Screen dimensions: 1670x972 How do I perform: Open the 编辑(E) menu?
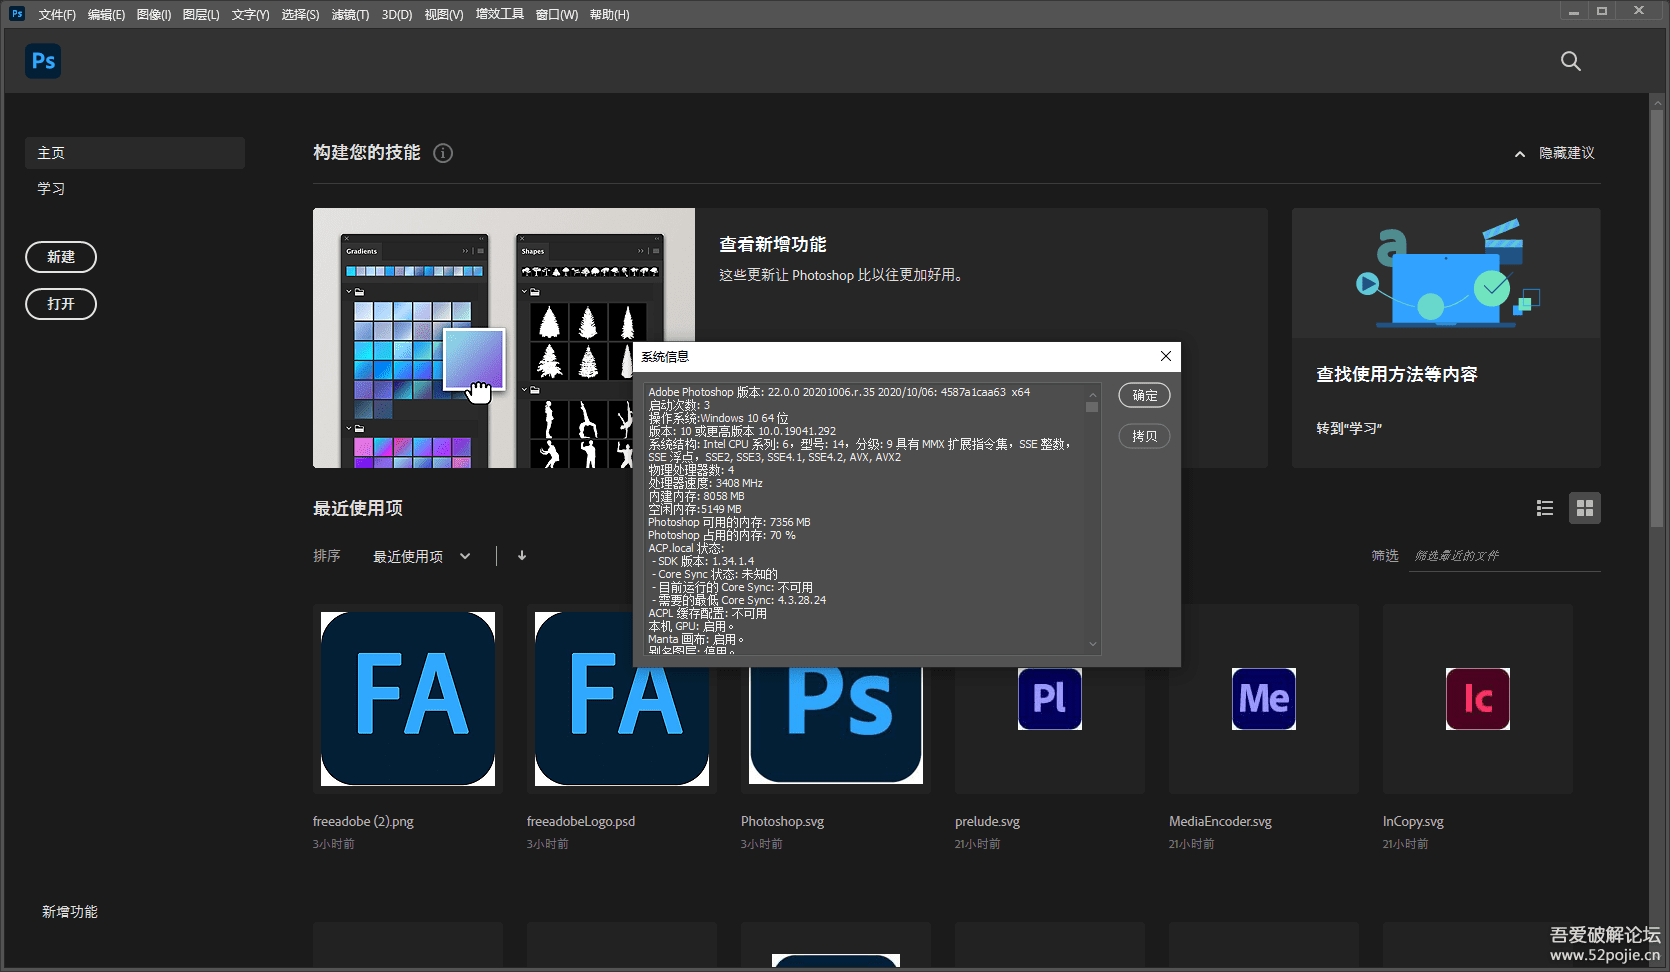click(x=106, y=14)
